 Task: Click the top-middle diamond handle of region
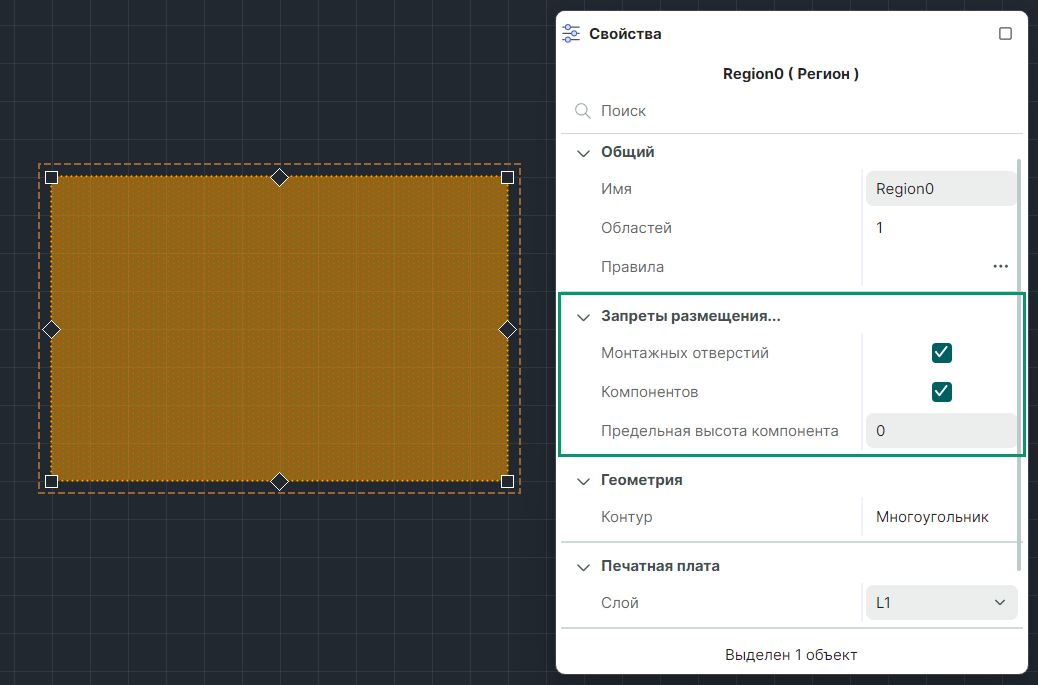click(280, 177)
